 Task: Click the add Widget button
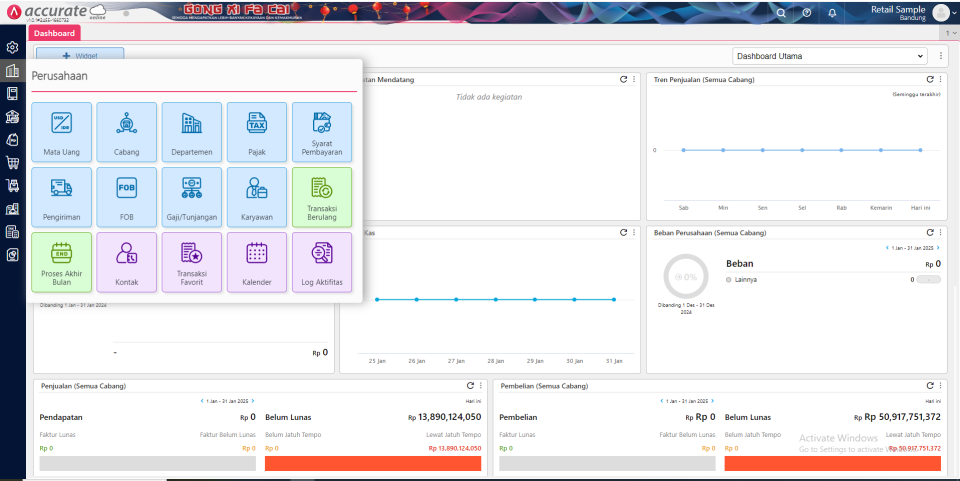click(80, 55)
